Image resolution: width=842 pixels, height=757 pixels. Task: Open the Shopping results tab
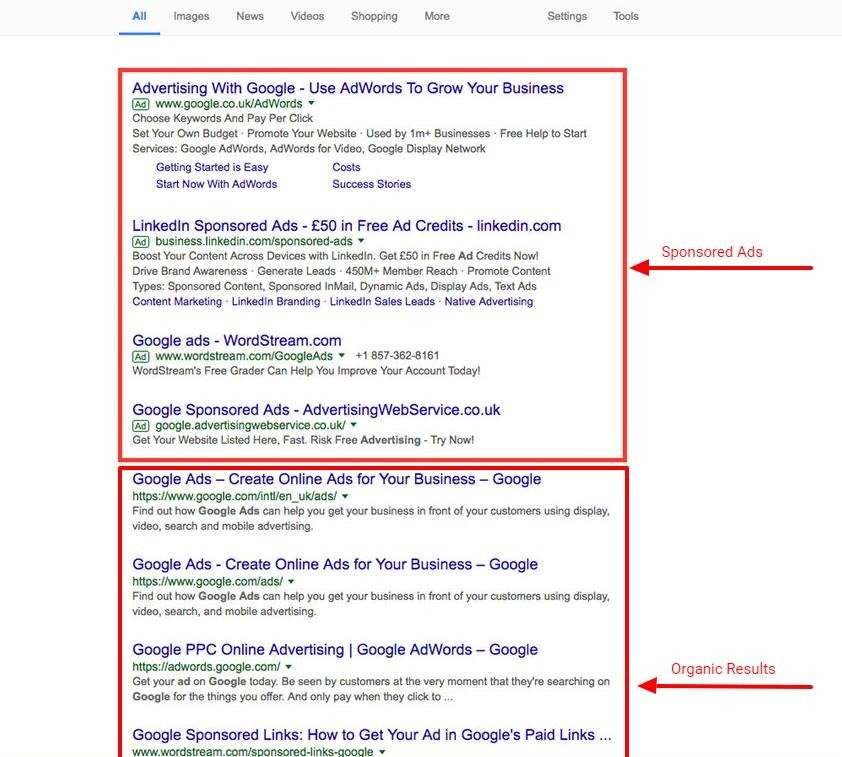pos(374,16)
